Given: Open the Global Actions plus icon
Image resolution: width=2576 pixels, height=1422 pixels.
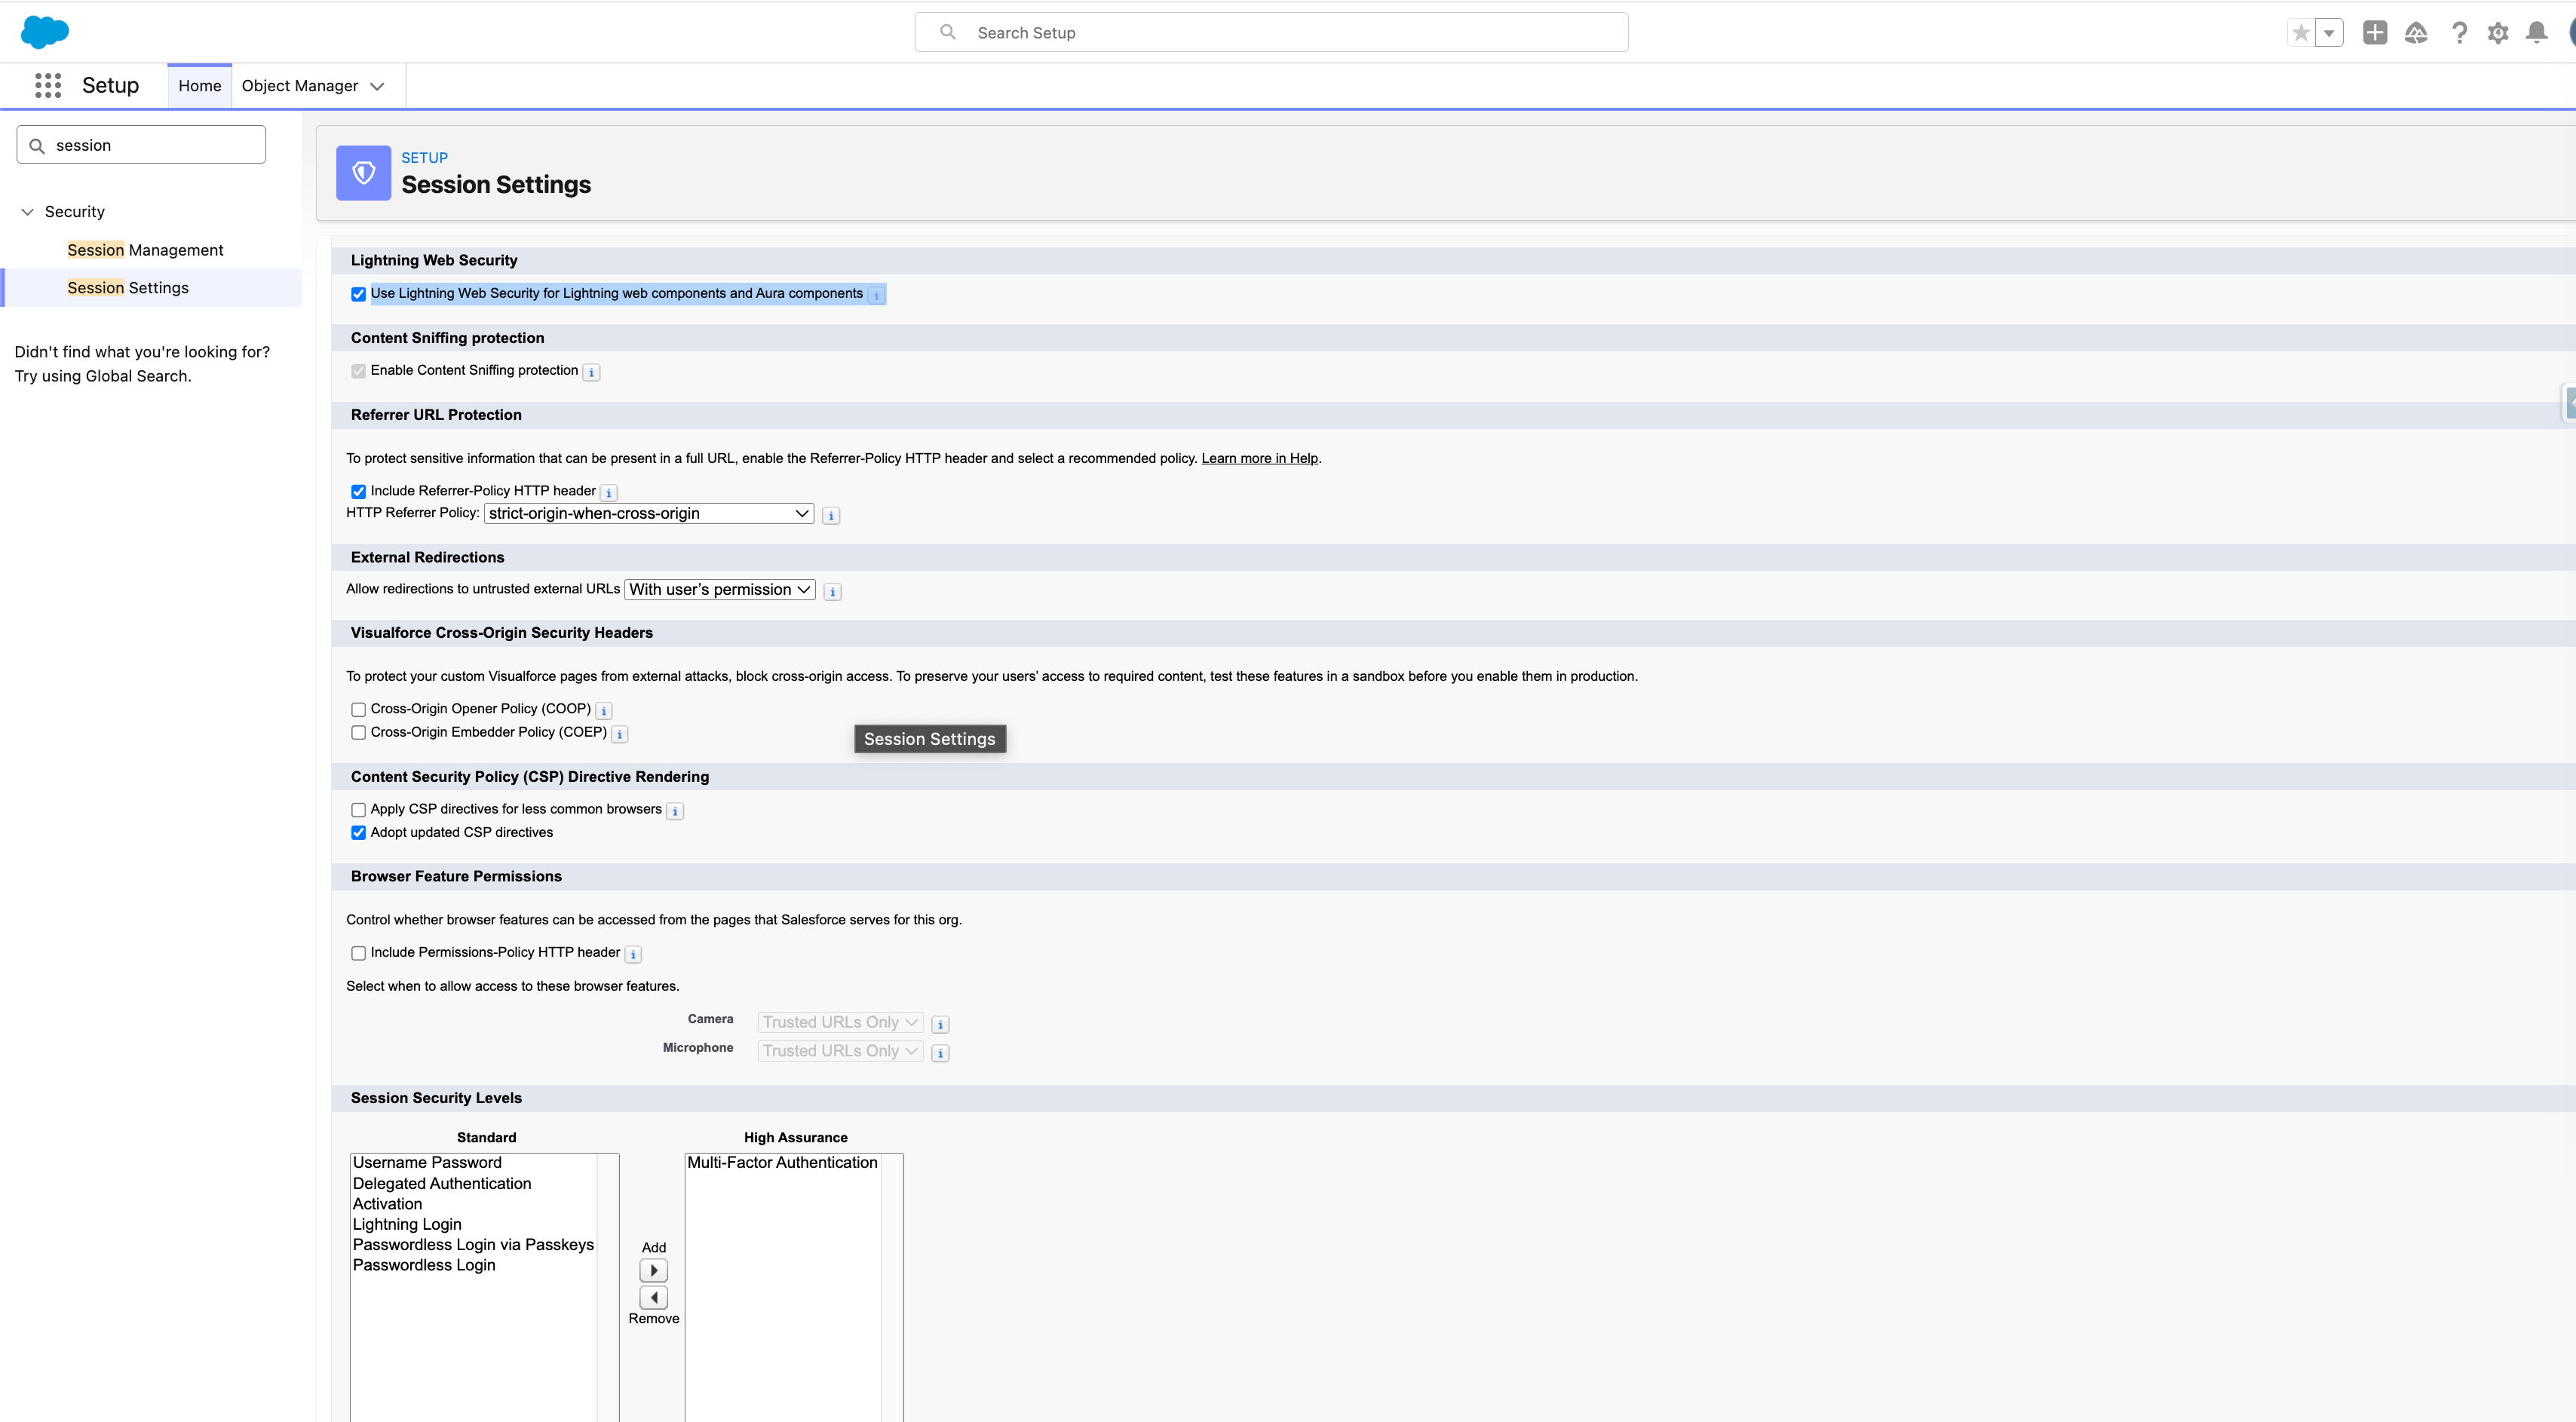Looking at the screenshot, I should [x=2374, y=33].
